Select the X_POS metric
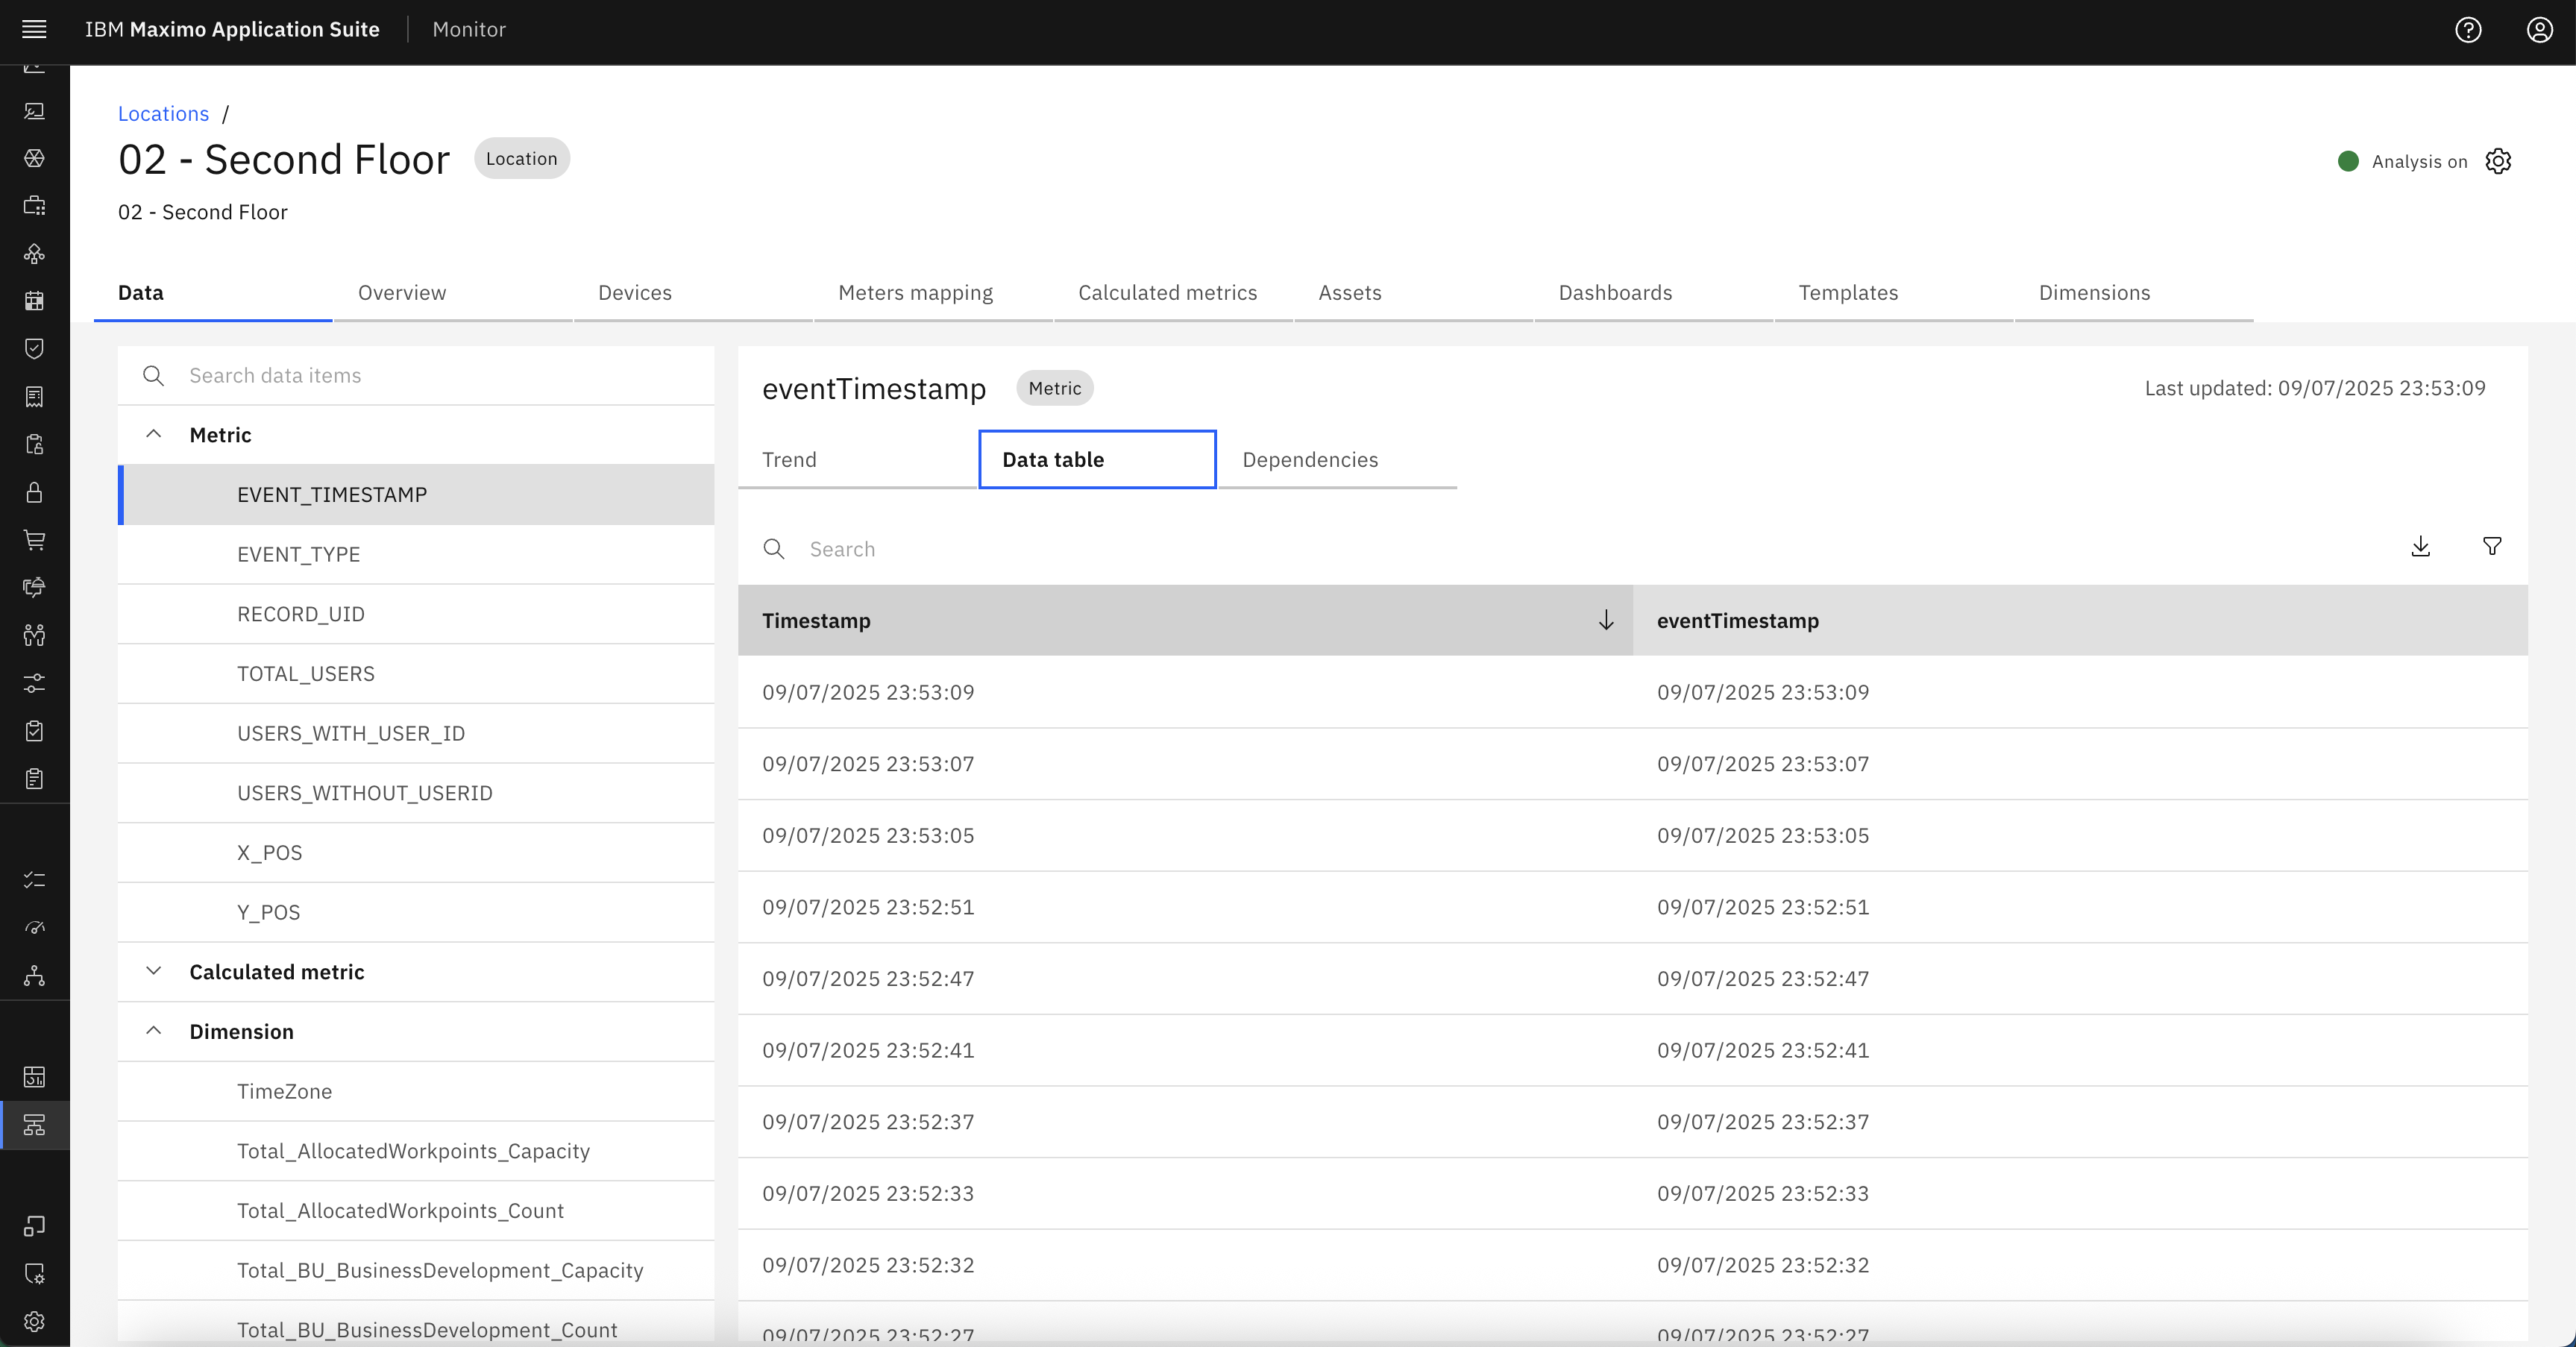This screenshot has width=2576, height=1347. coord(416,853)
